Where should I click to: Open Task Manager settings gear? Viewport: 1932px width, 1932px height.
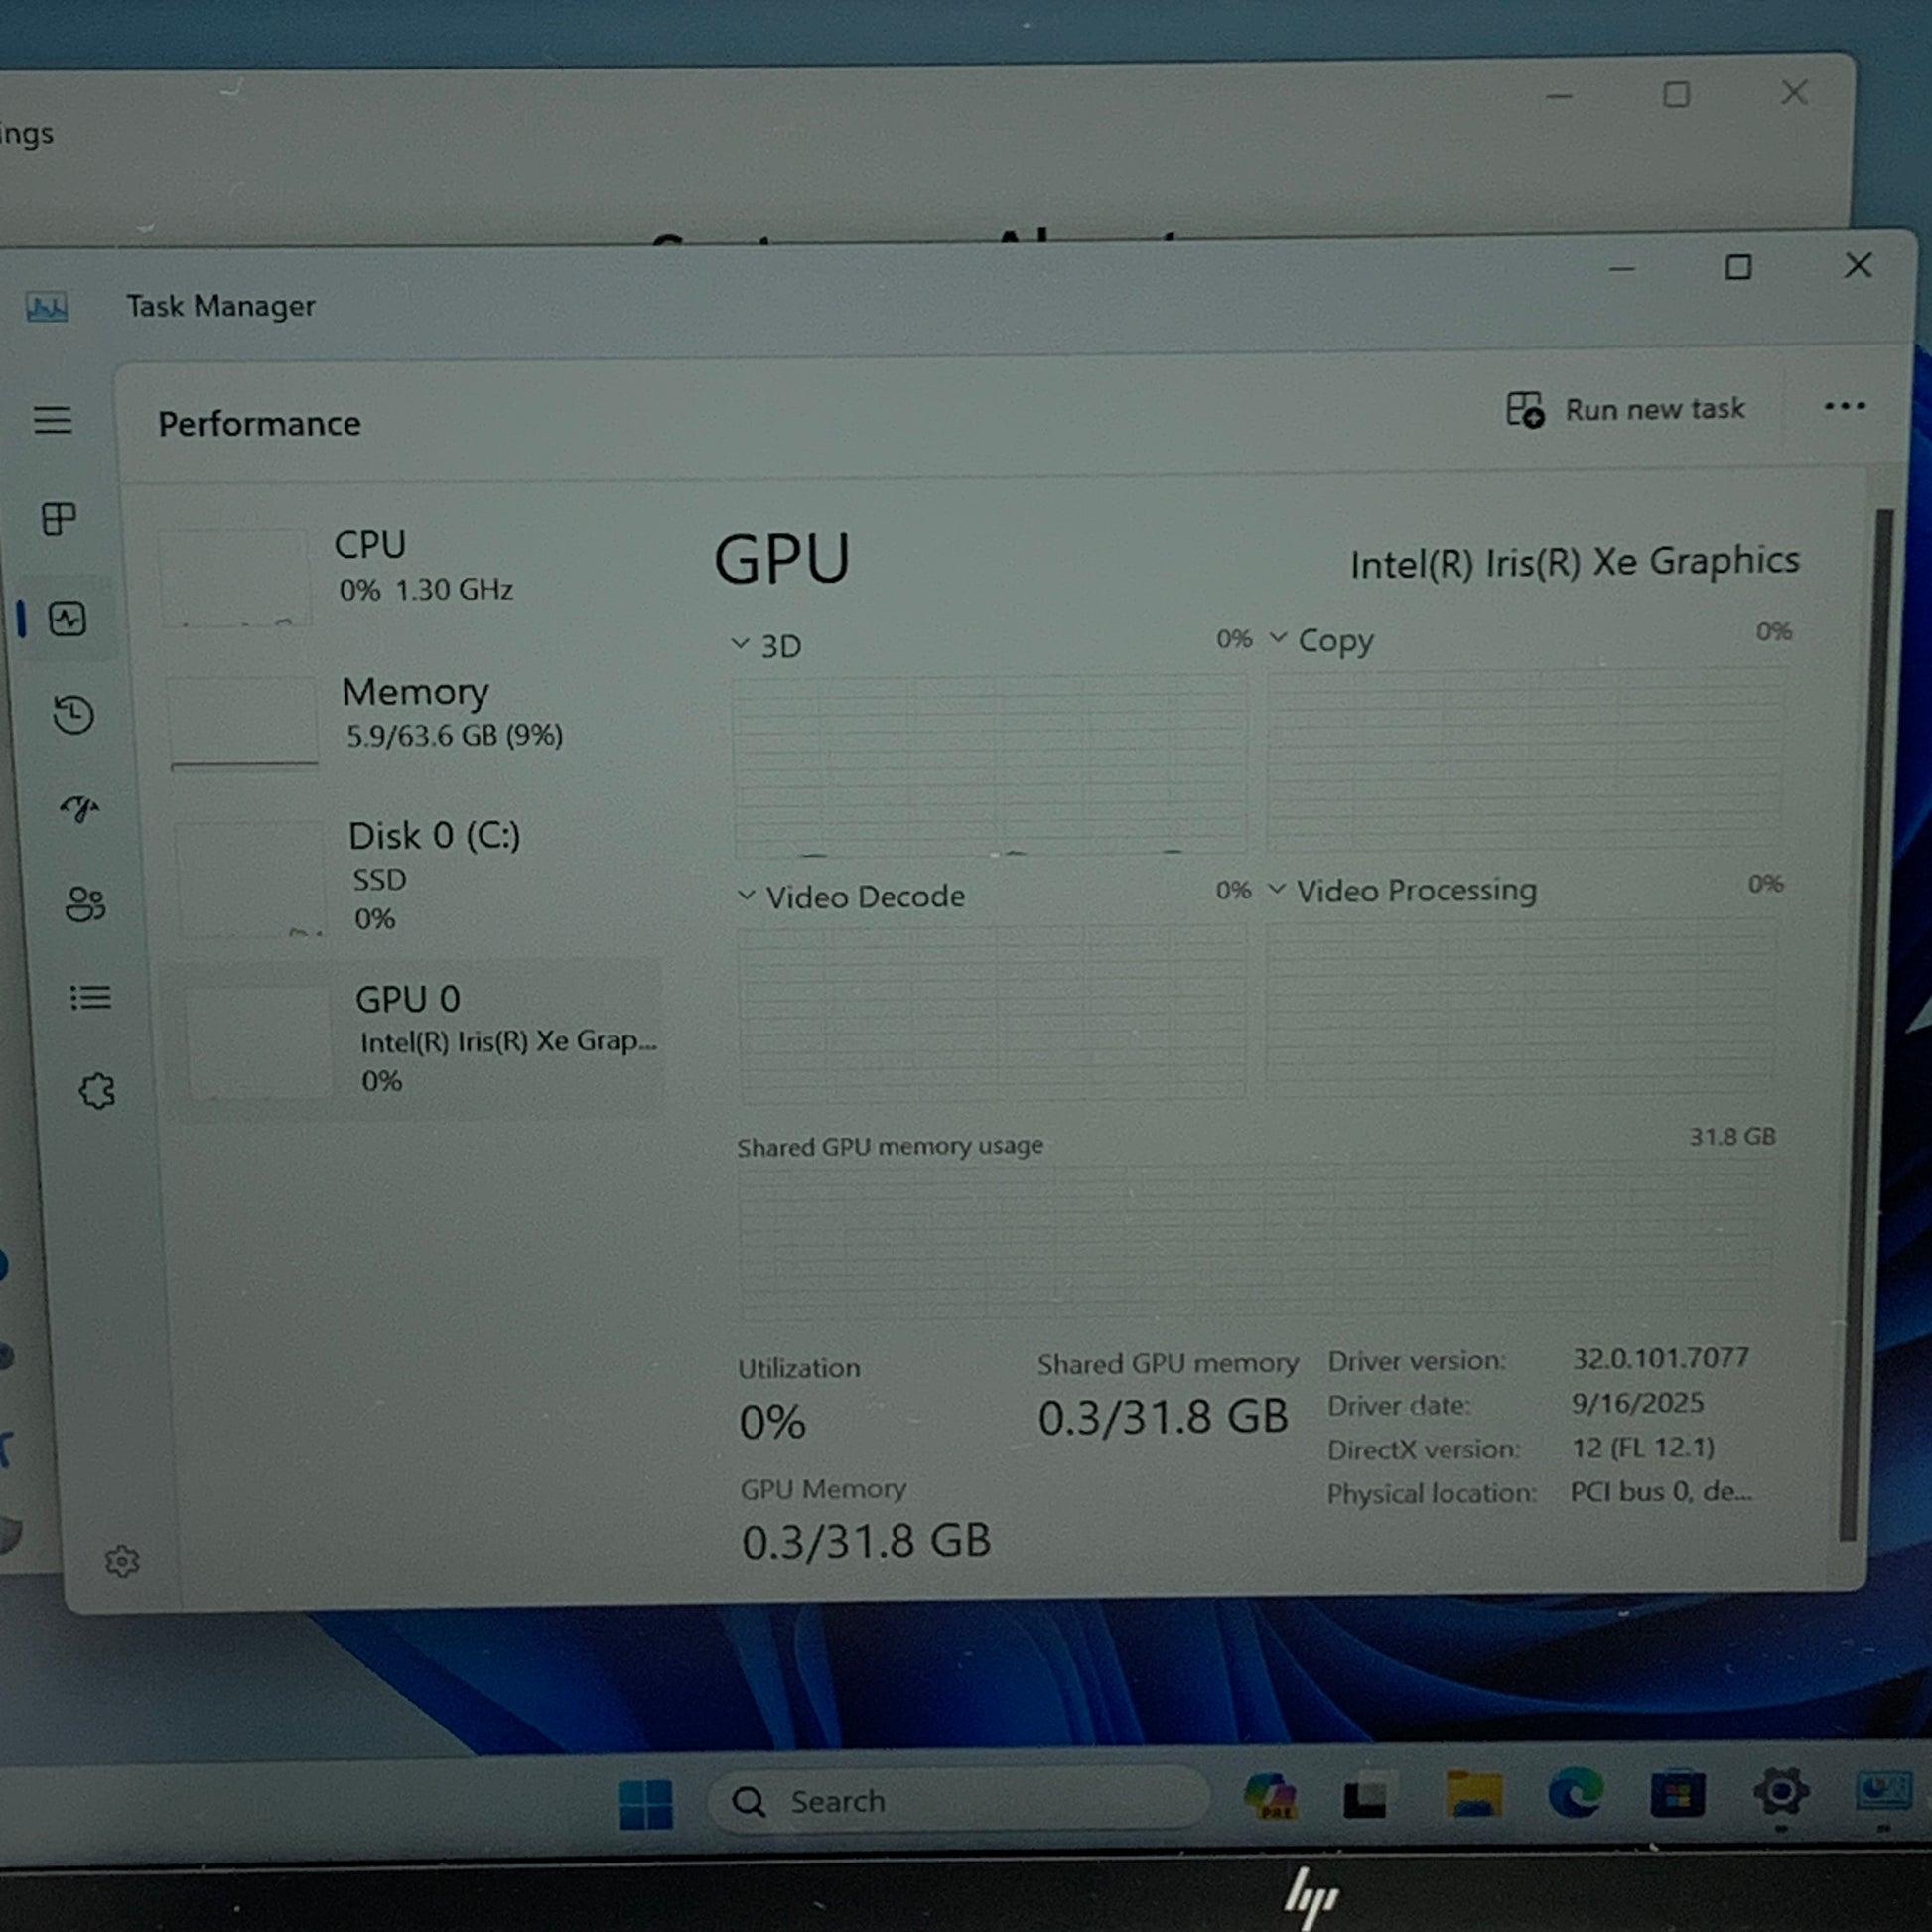[122, 1561]
